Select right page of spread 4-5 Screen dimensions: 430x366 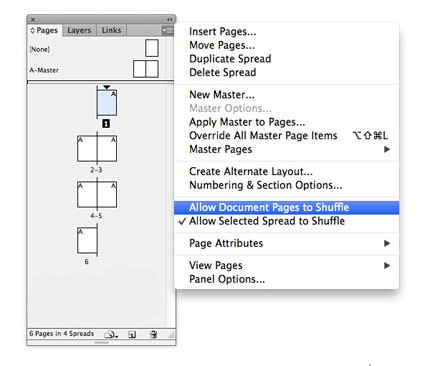[x=107, y=194]
